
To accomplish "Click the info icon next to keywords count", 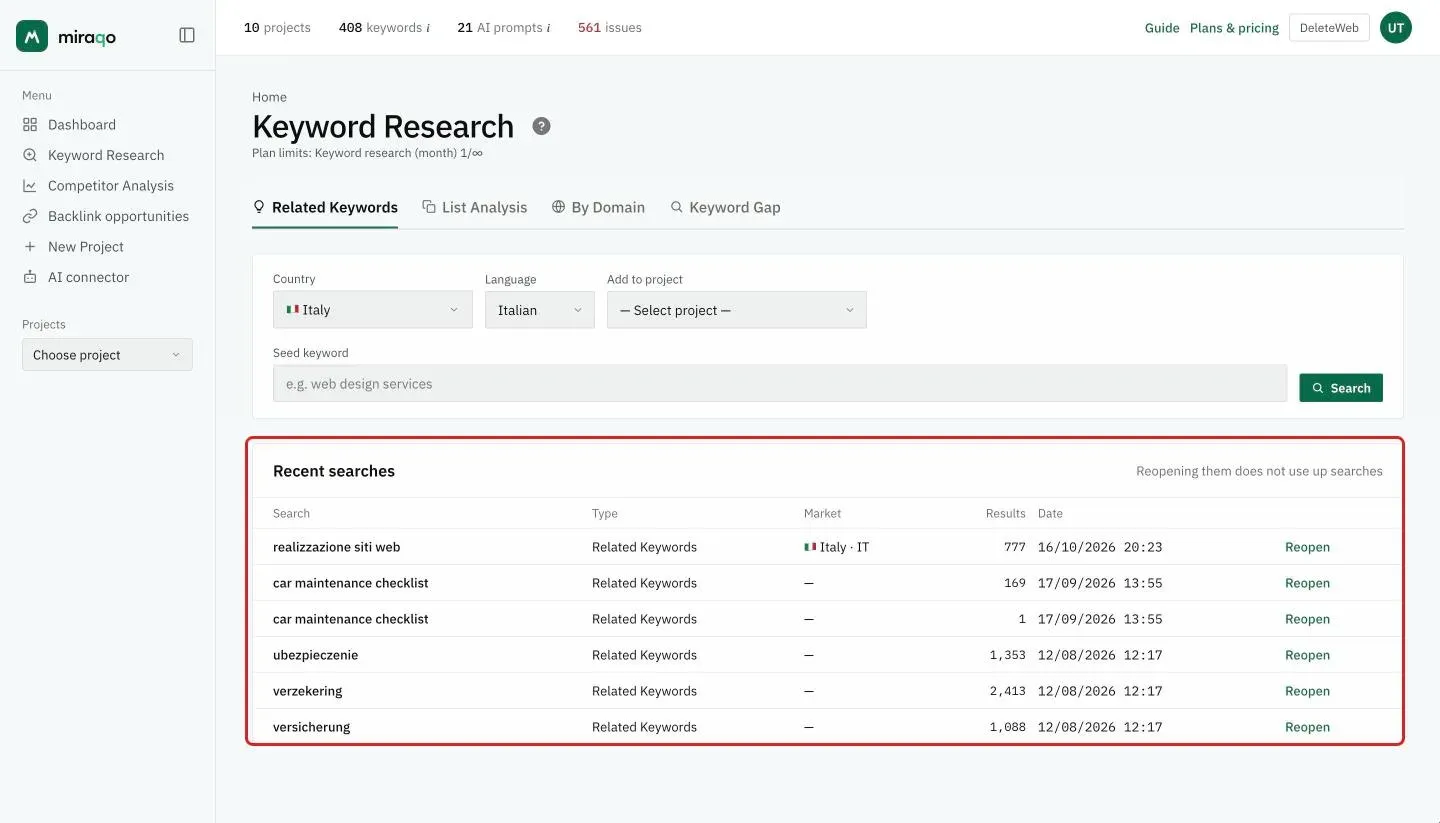I will click(x=428, y=28).
